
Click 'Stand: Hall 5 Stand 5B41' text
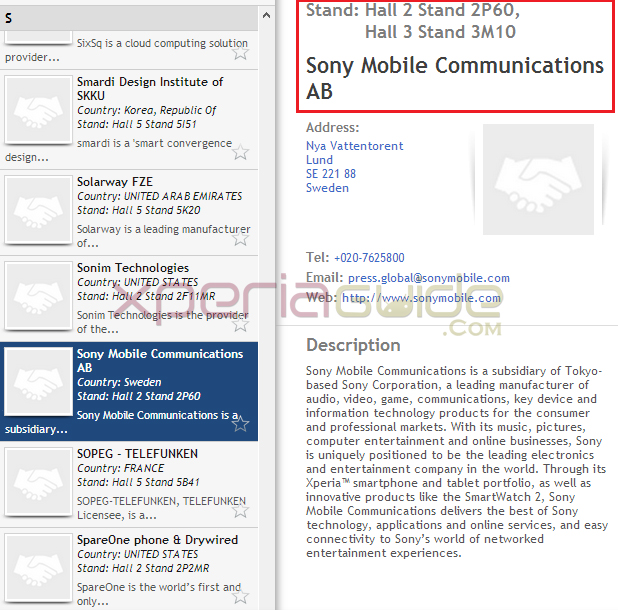(138, 482)
